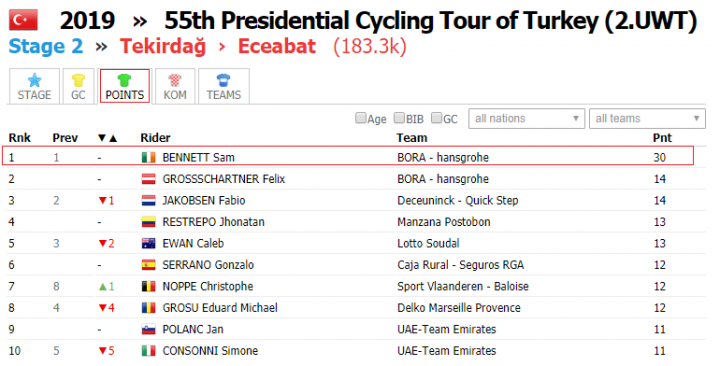Image resolution: width=720 pixels, height=366 pixels.
Task: Click the Irish flag beside BENNETT Sam
Action: tap(148, 158)
